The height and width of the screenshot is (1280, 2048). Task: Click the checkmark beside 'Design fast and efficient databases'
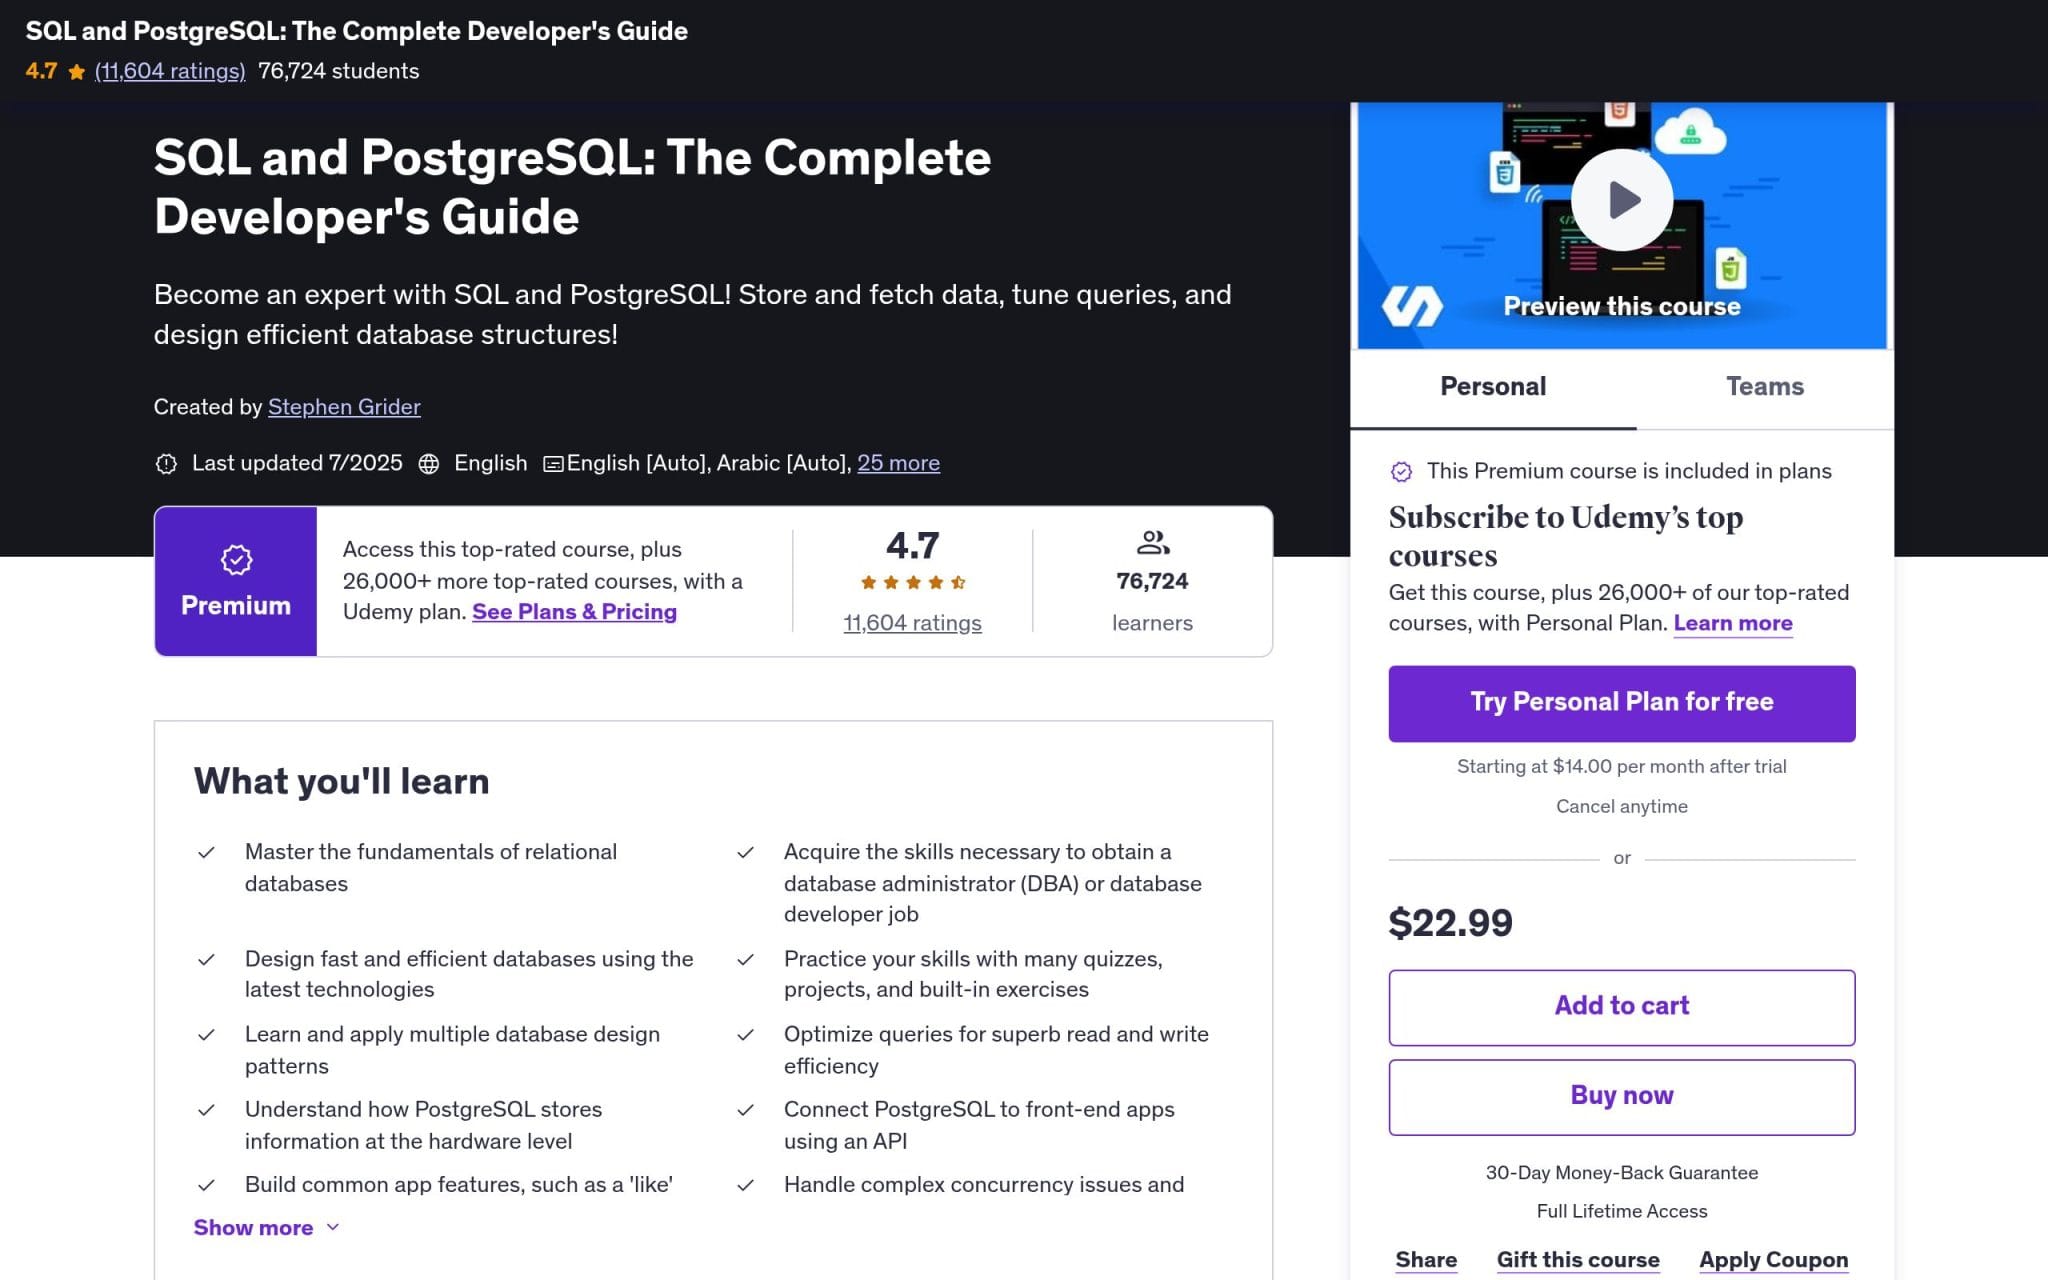coord(206,960)
